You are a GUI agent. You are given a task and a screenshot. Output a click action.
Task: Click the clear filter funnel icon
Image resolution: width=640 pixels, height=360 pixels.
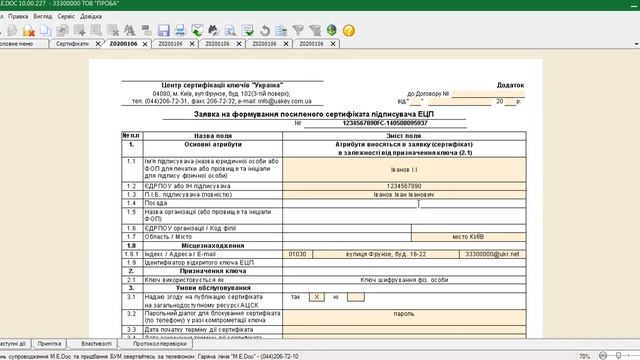tap(315, 31)
